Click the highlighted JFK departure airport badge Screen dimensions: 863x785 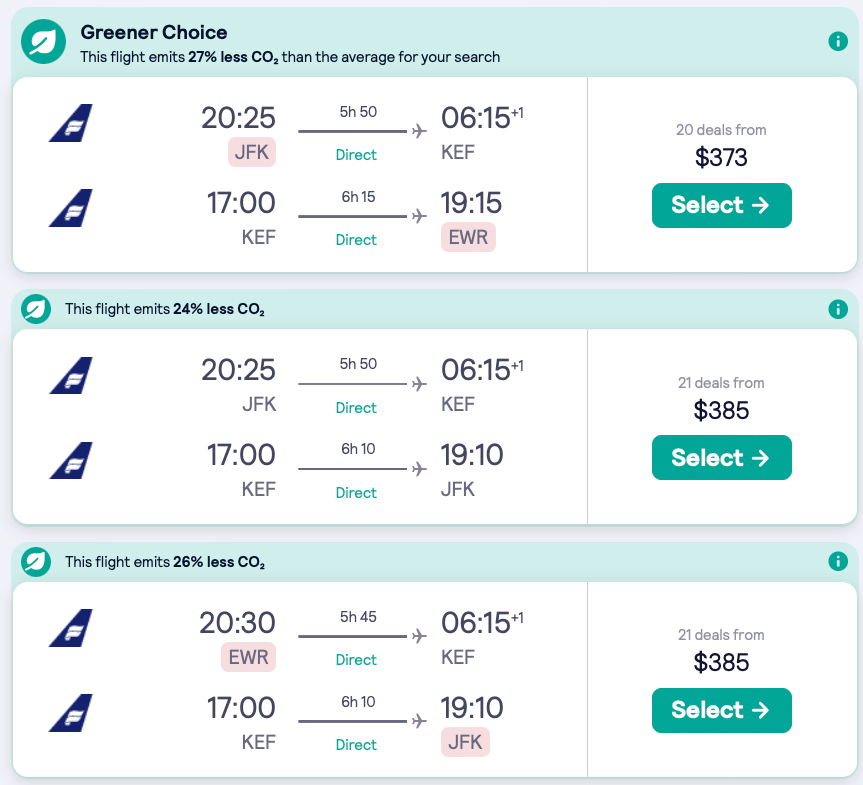click(251, 152)
